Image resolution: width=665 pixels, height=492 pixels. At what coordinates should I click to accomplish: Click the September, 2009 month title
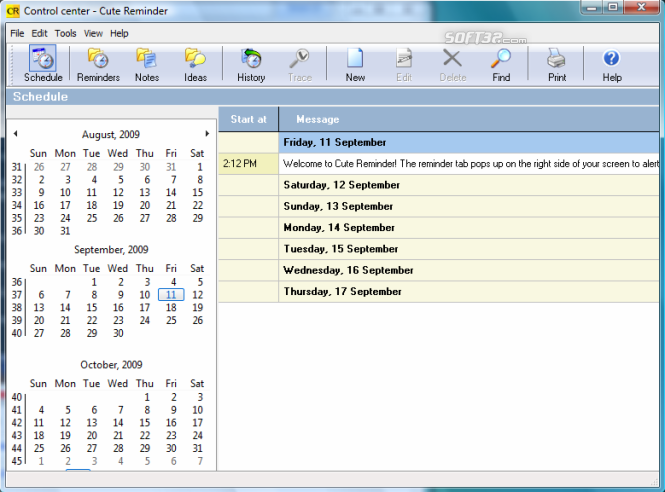(x=111, y=249)
